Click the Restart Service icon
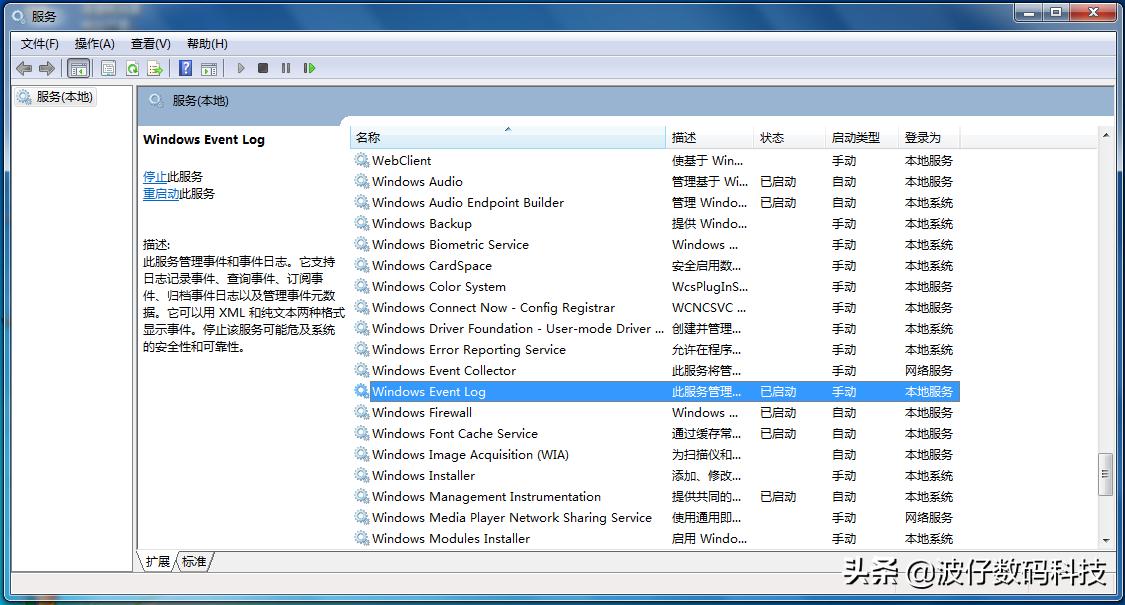 click(x=310, y=68)
